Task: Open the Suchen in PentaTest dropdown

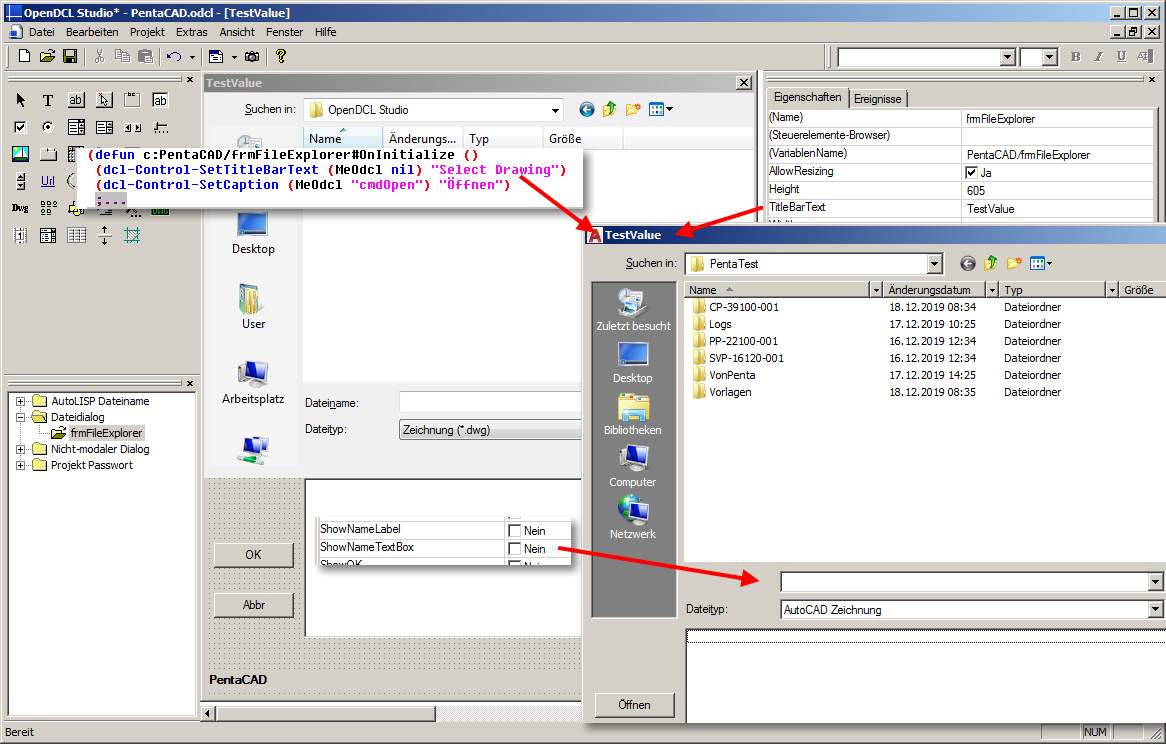Action: [935, 264]
